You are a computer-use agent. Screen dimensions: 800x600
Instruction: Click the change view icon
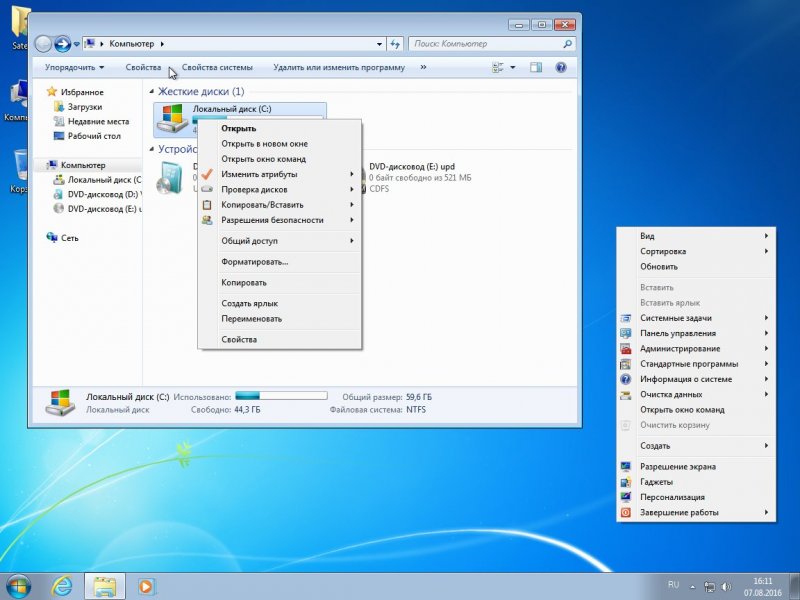498,67
